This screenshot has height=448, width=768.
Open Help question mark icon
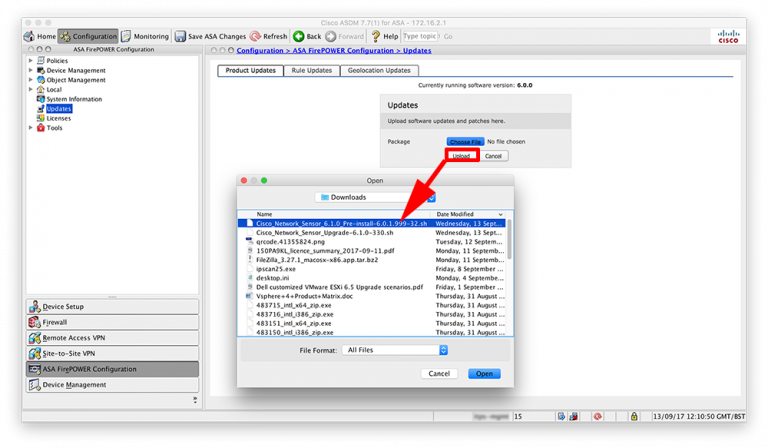pyautogui.click(x=376, y=36)
